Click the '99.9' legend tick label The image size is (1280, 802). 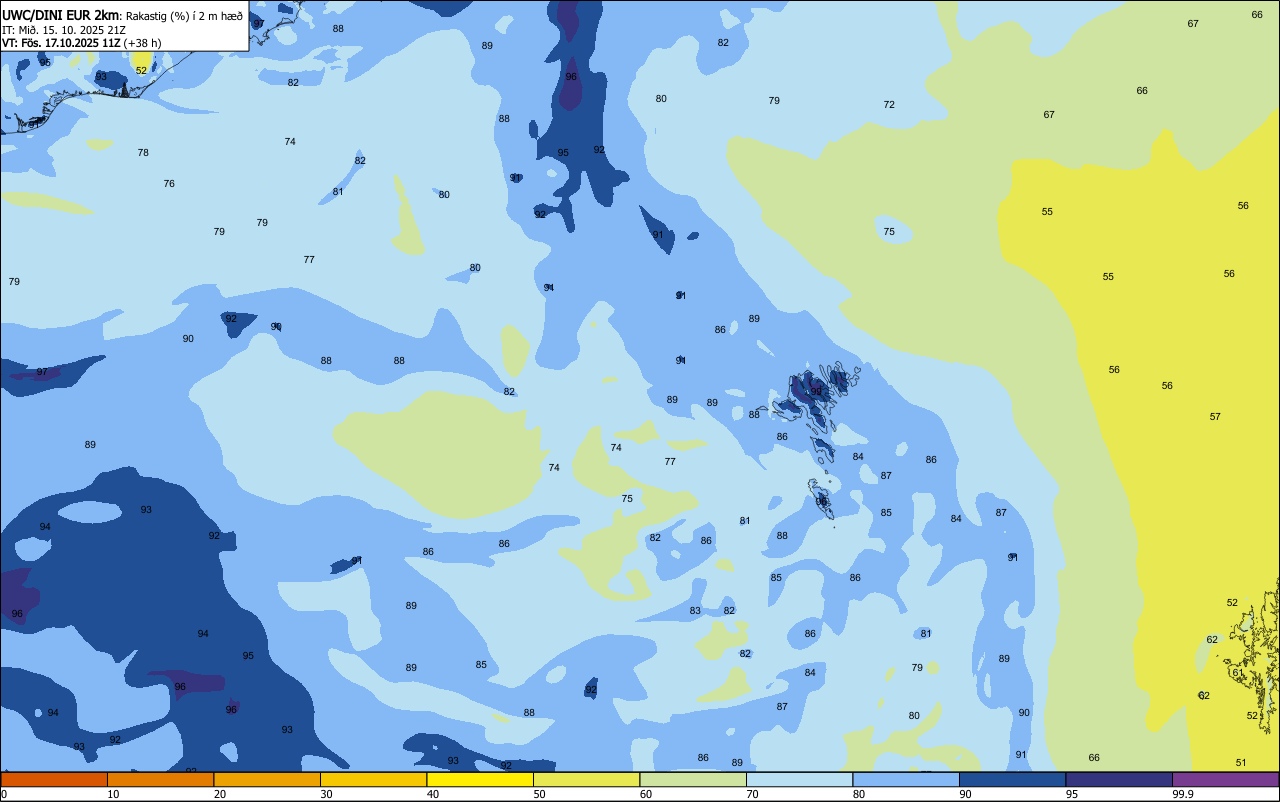coord(1183,794)
